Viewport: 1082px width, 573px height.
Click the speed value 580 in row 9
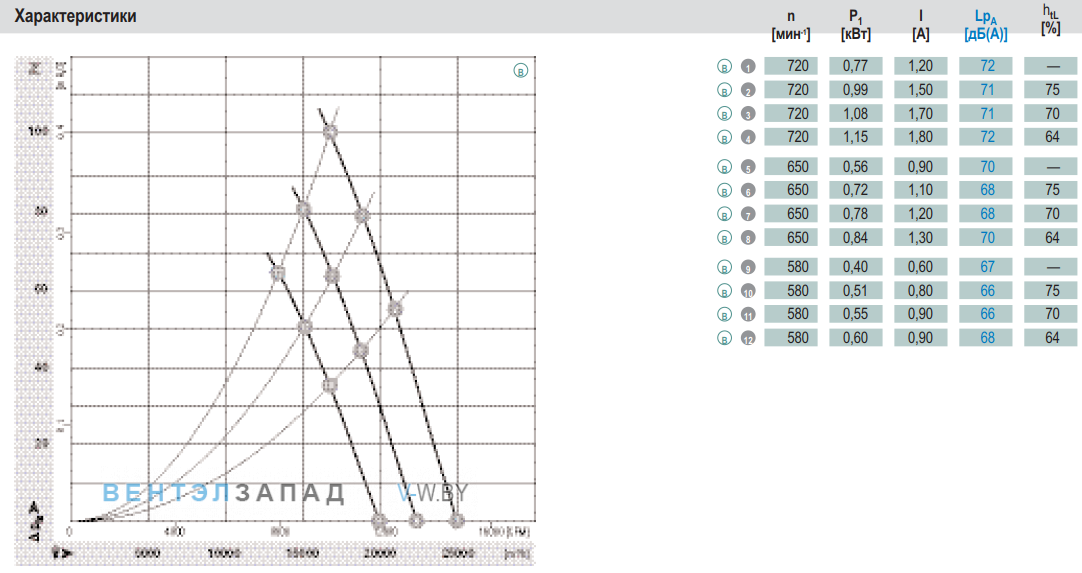(791, 266)
